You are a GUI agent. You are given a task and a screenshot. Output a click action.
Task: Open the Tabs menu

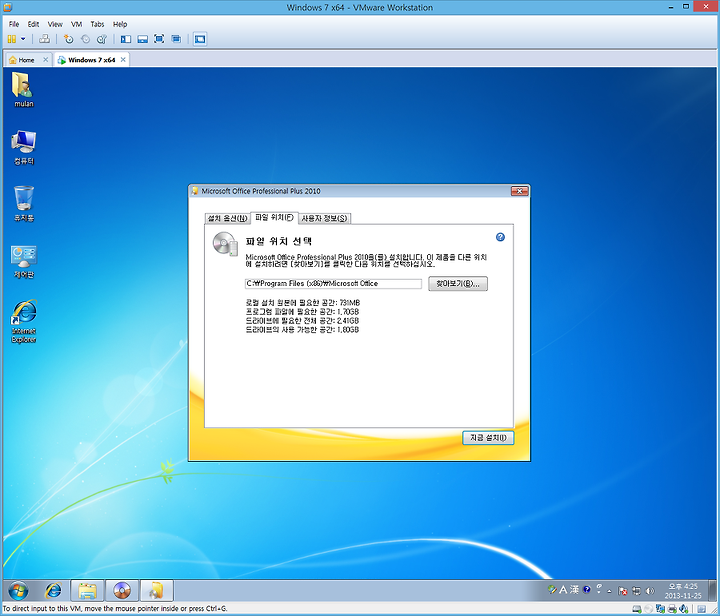pos(97,24)
